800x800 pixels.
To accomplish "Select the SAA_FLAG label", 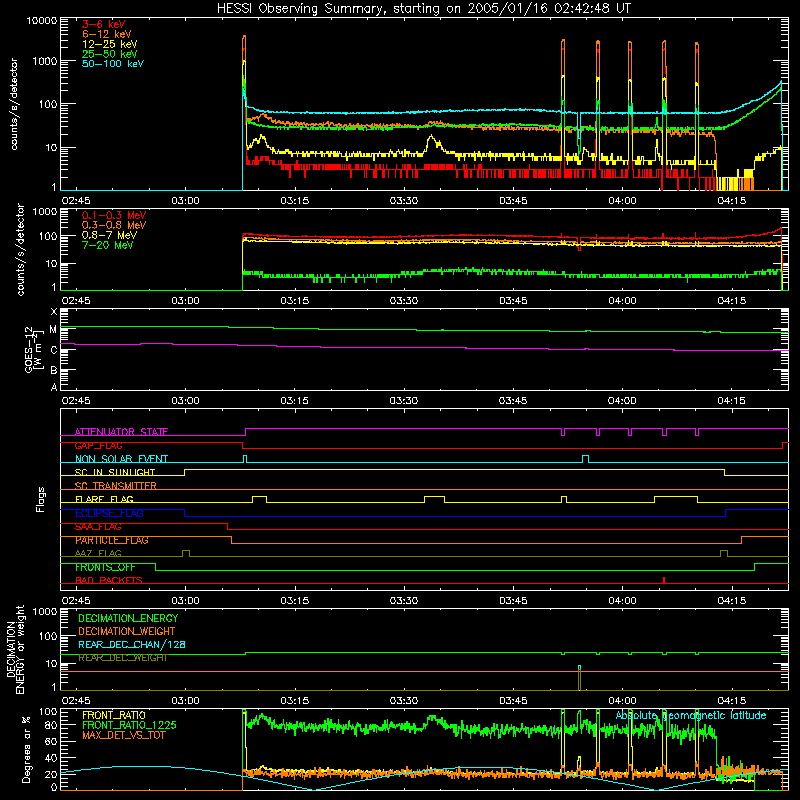I will click(x=98, y=527).
